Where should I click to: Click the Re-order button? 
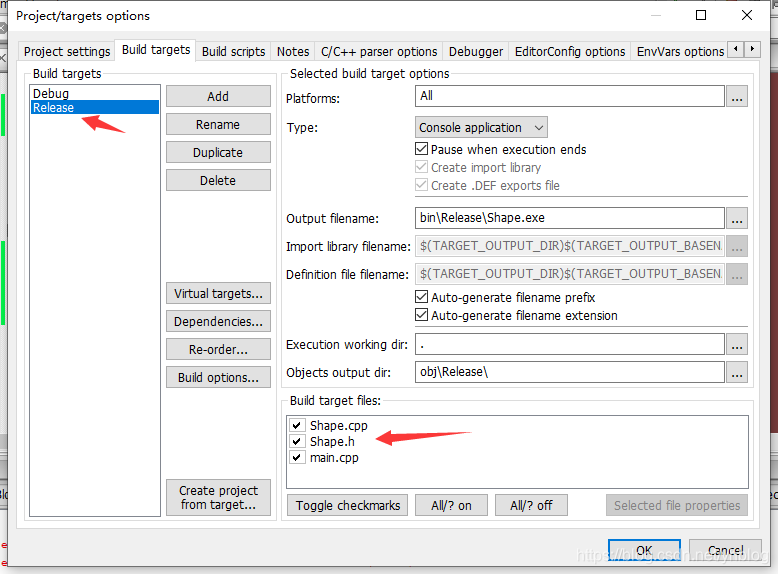(218, 349)
